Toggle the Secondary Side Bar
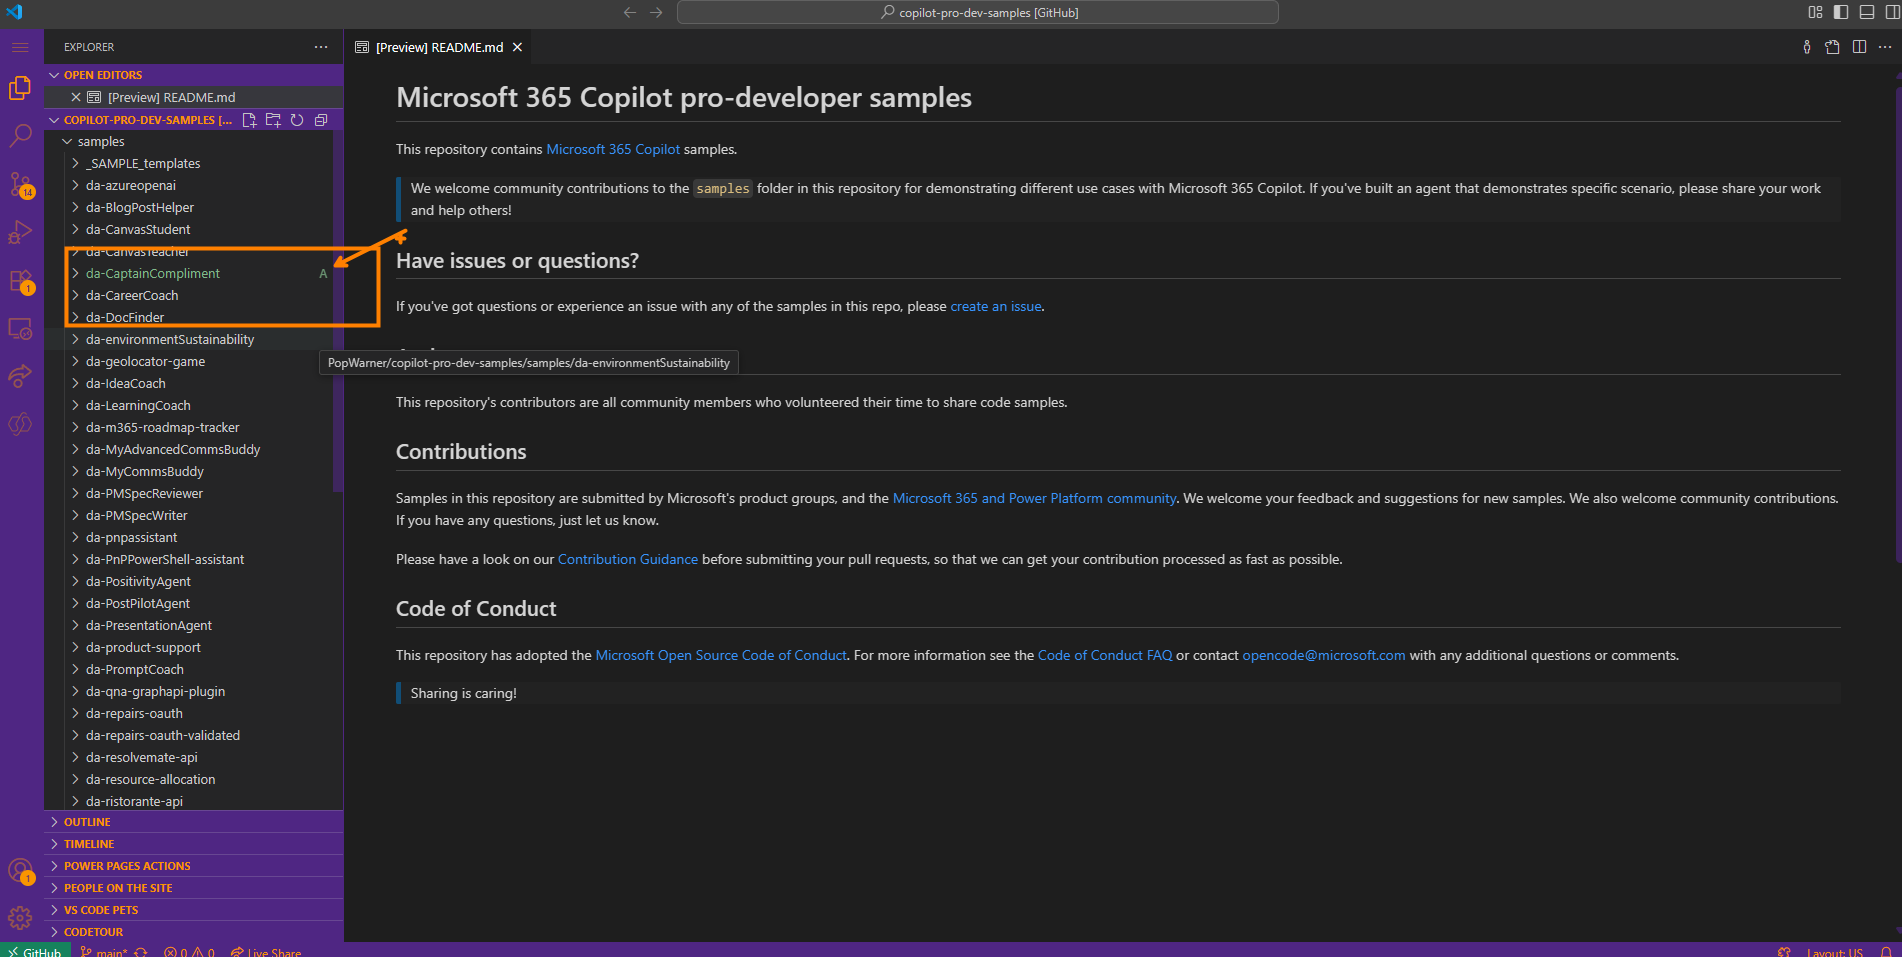This screenshot has height=957, width=1902. [x=1892, y=12]
